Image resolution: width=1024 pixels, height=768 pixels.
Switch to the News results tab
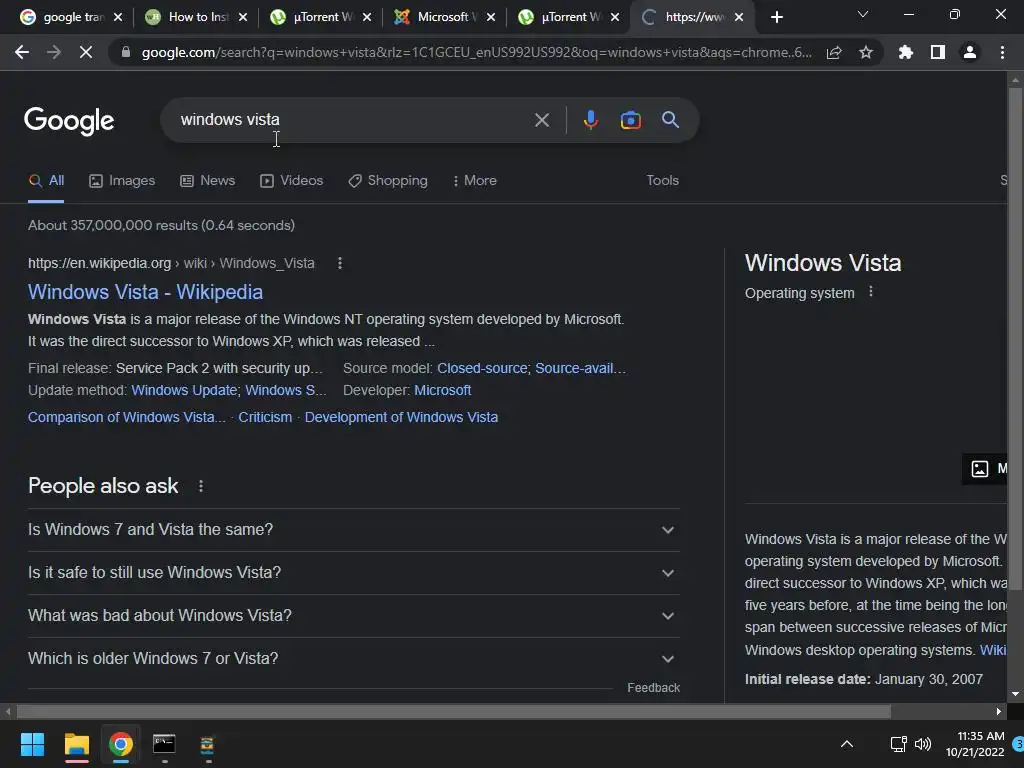click(208, 181)
